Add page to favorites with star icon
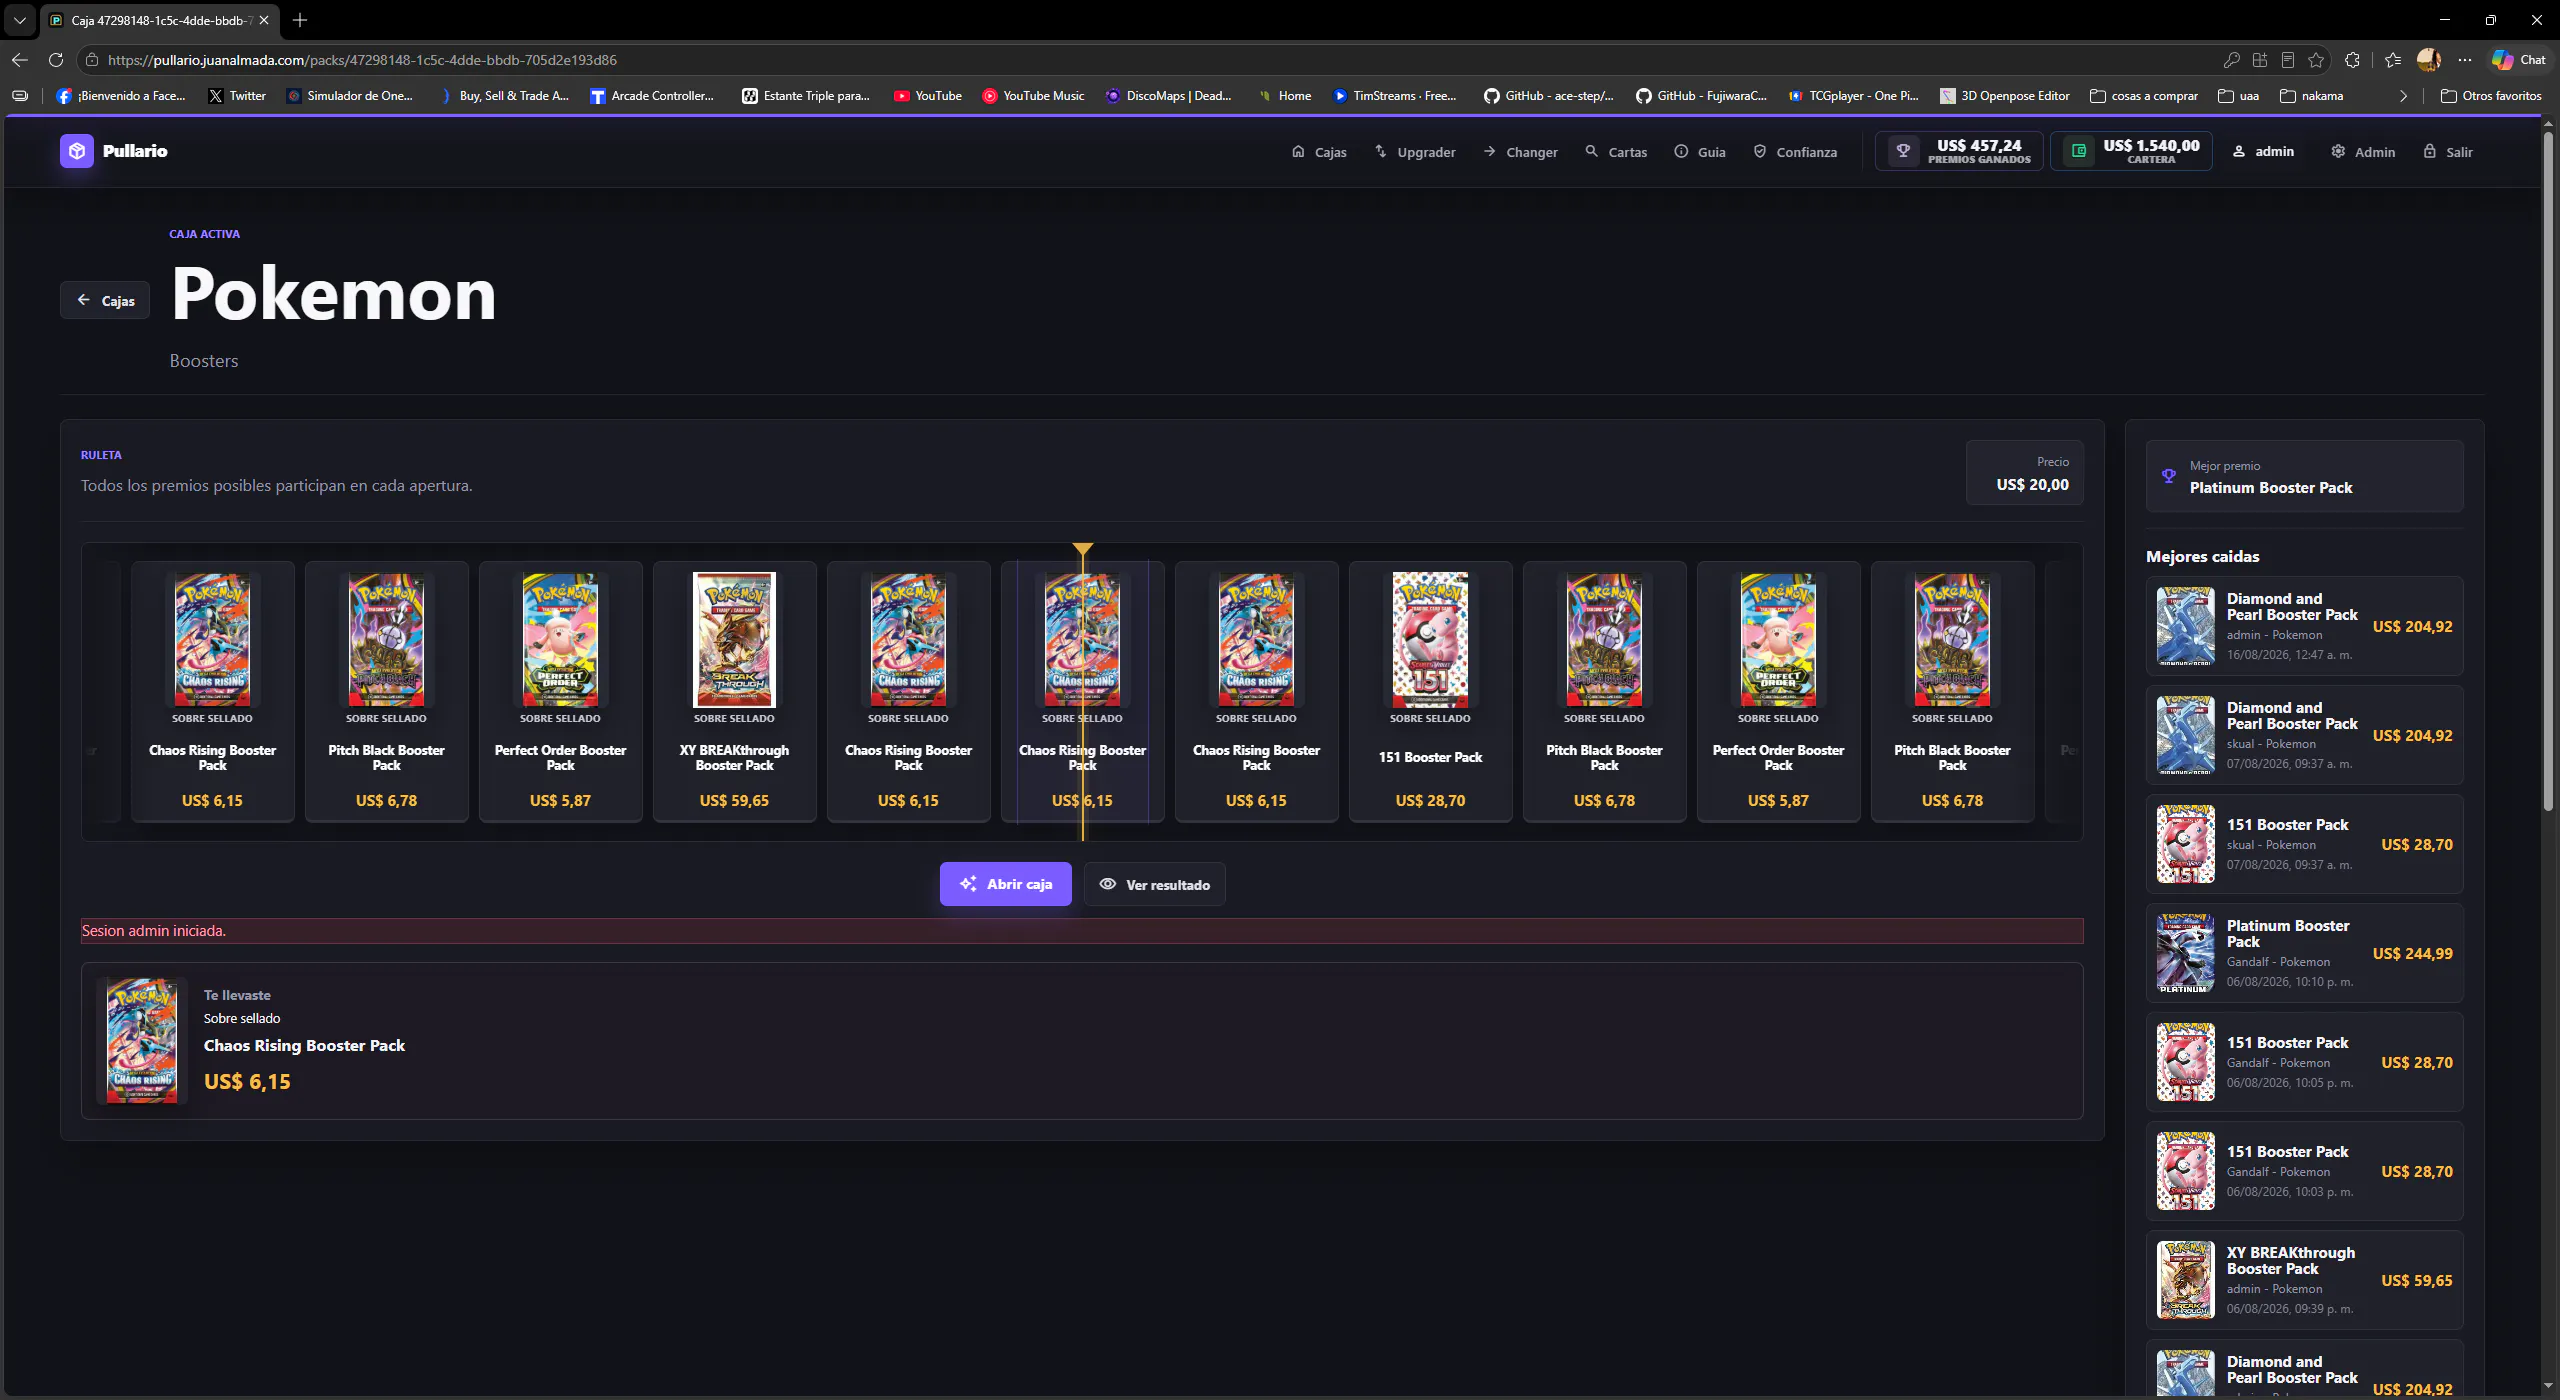The height and width of the screenshot is (1400, 2560). point(2316,60)
